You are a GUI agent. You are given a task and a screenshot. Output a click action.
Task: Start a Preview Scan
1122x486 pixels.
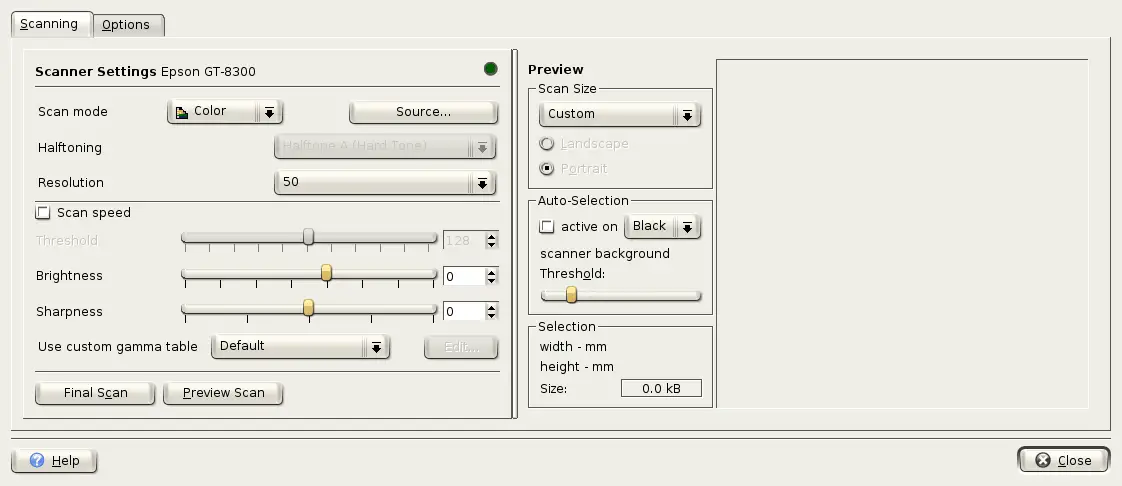click(223, 393)
